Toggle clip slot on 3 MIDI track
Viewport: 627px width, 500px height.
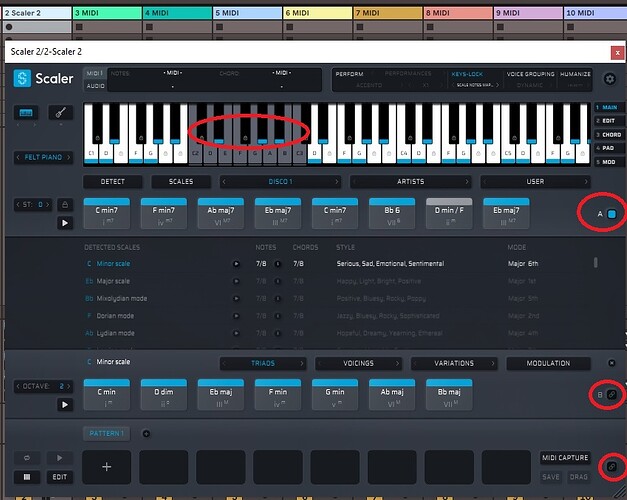point(79,27)
